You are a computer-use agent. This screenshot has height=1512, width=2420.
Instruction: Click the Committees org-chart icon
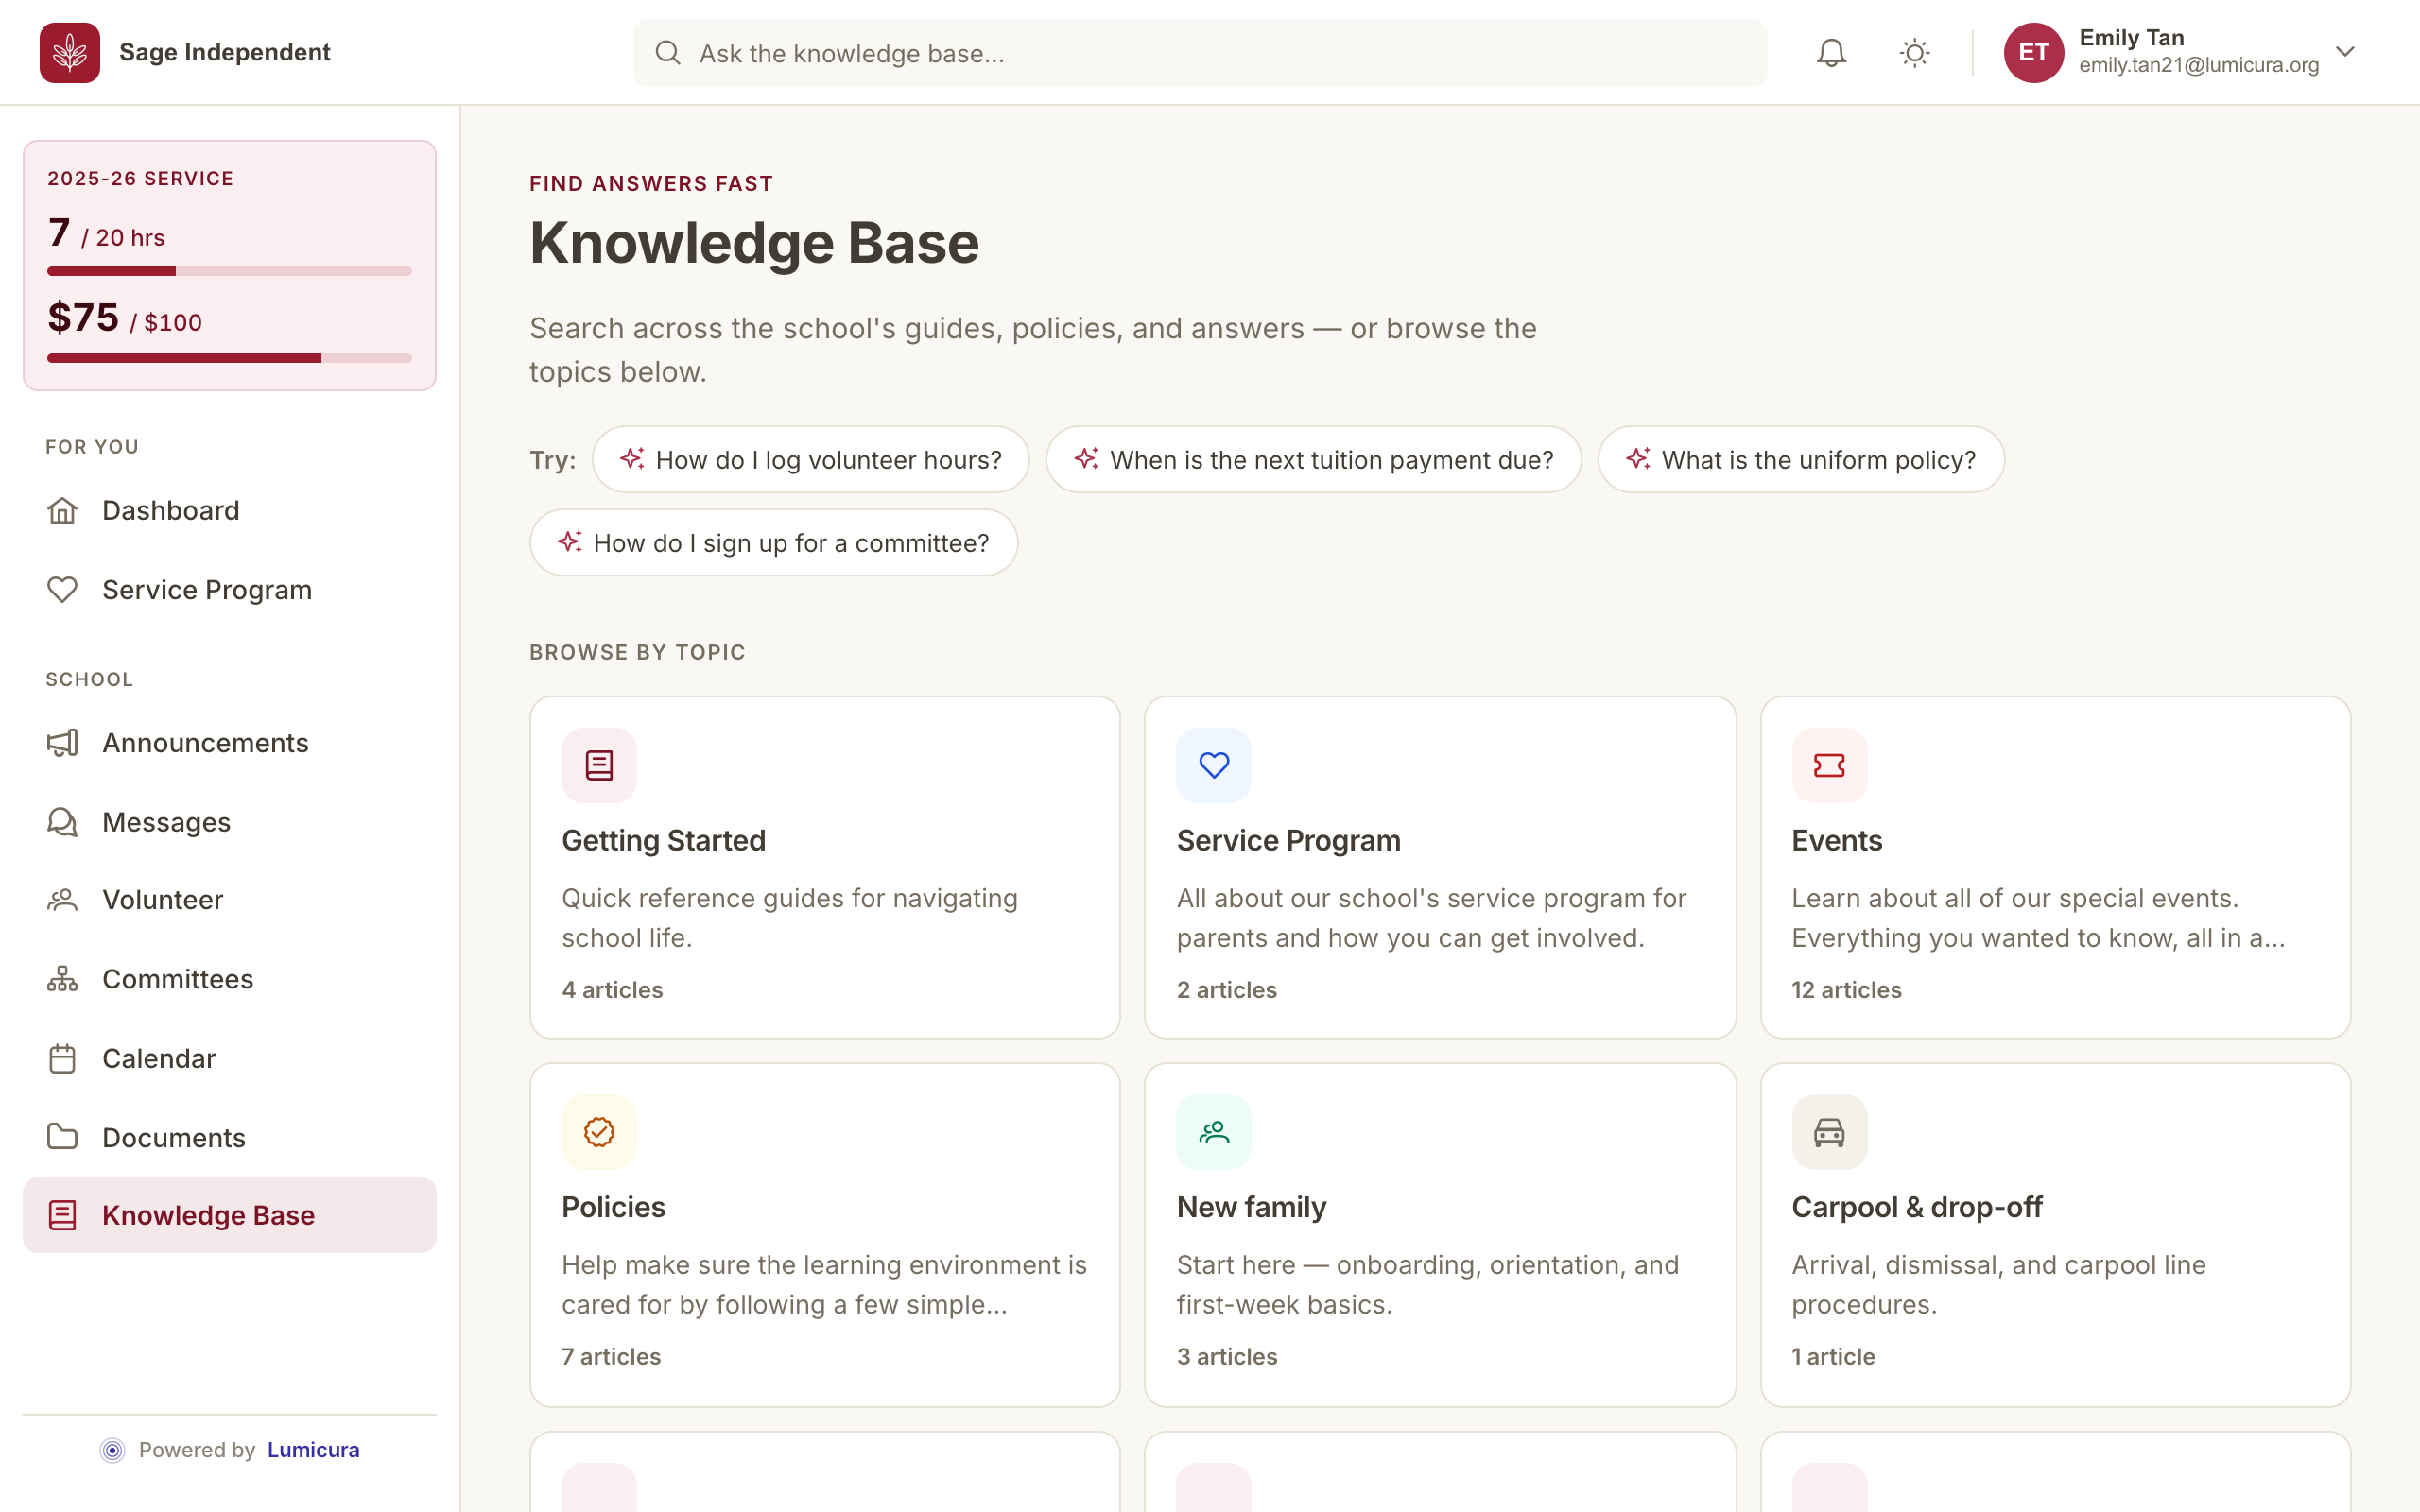(x=62, y=979)
